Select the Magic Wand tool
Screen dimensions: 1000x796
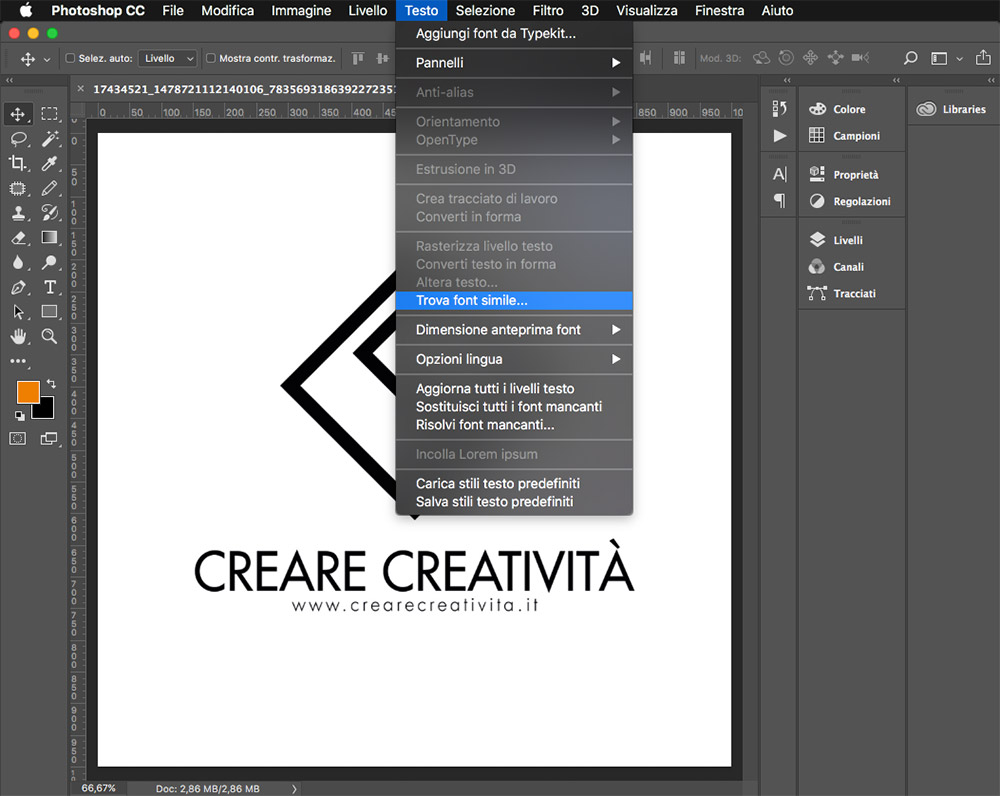tap(49, 139)
